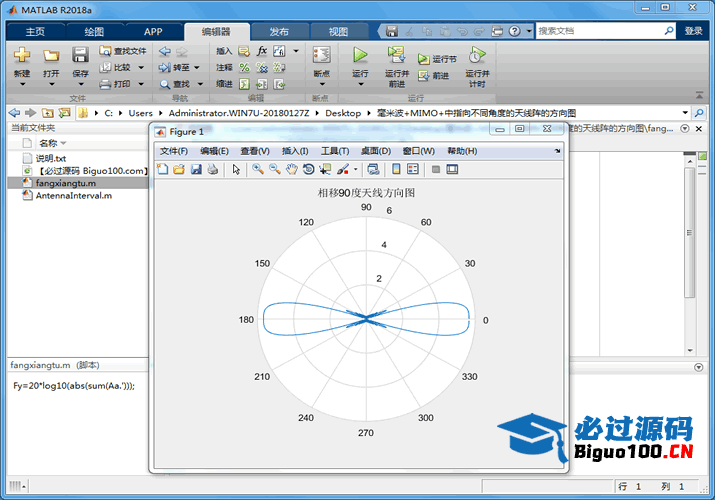Toggle the Brush data tool
The width and height of the screenshot is (715, 500).
point(343,169)
